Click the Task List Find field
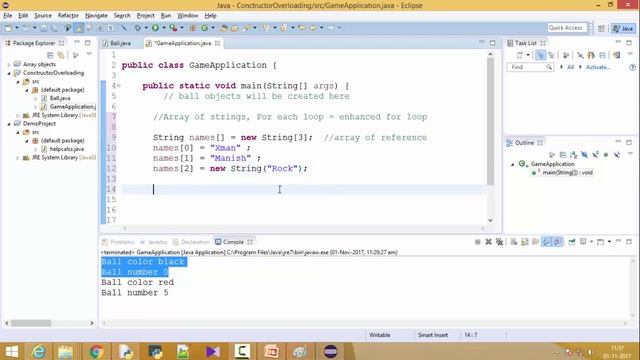The image size is (640, 360). pyautogui.click(x=530, y=67)
